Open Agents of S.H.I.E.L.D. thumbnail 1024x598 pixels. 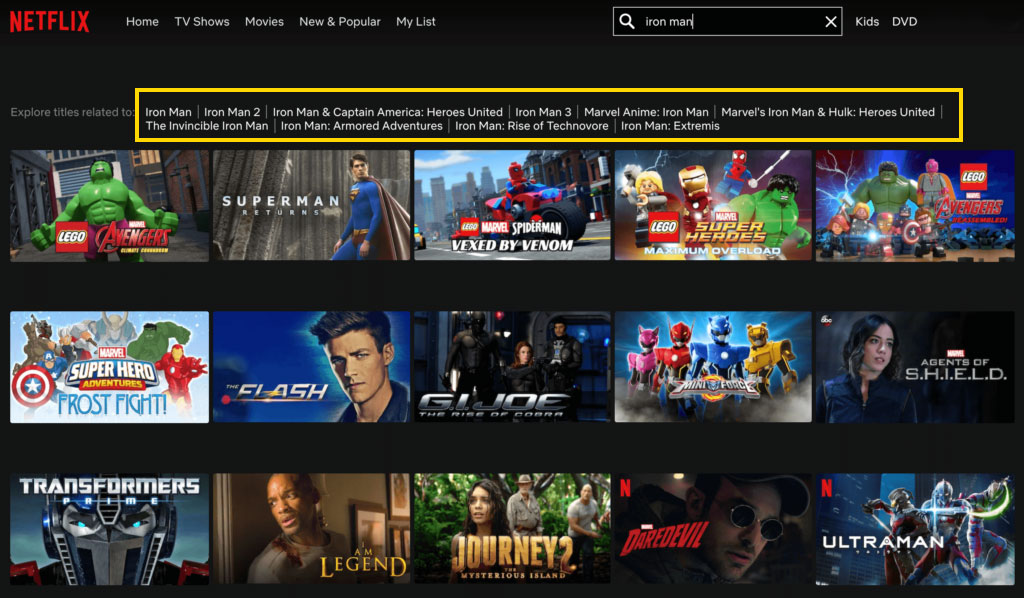coord(915,367)
